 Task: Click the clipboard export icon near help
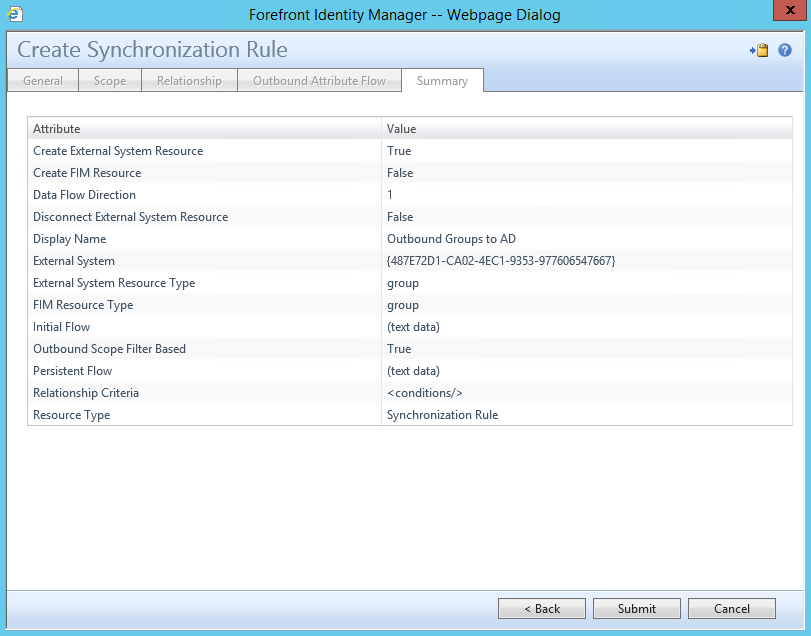pos(759,50)
